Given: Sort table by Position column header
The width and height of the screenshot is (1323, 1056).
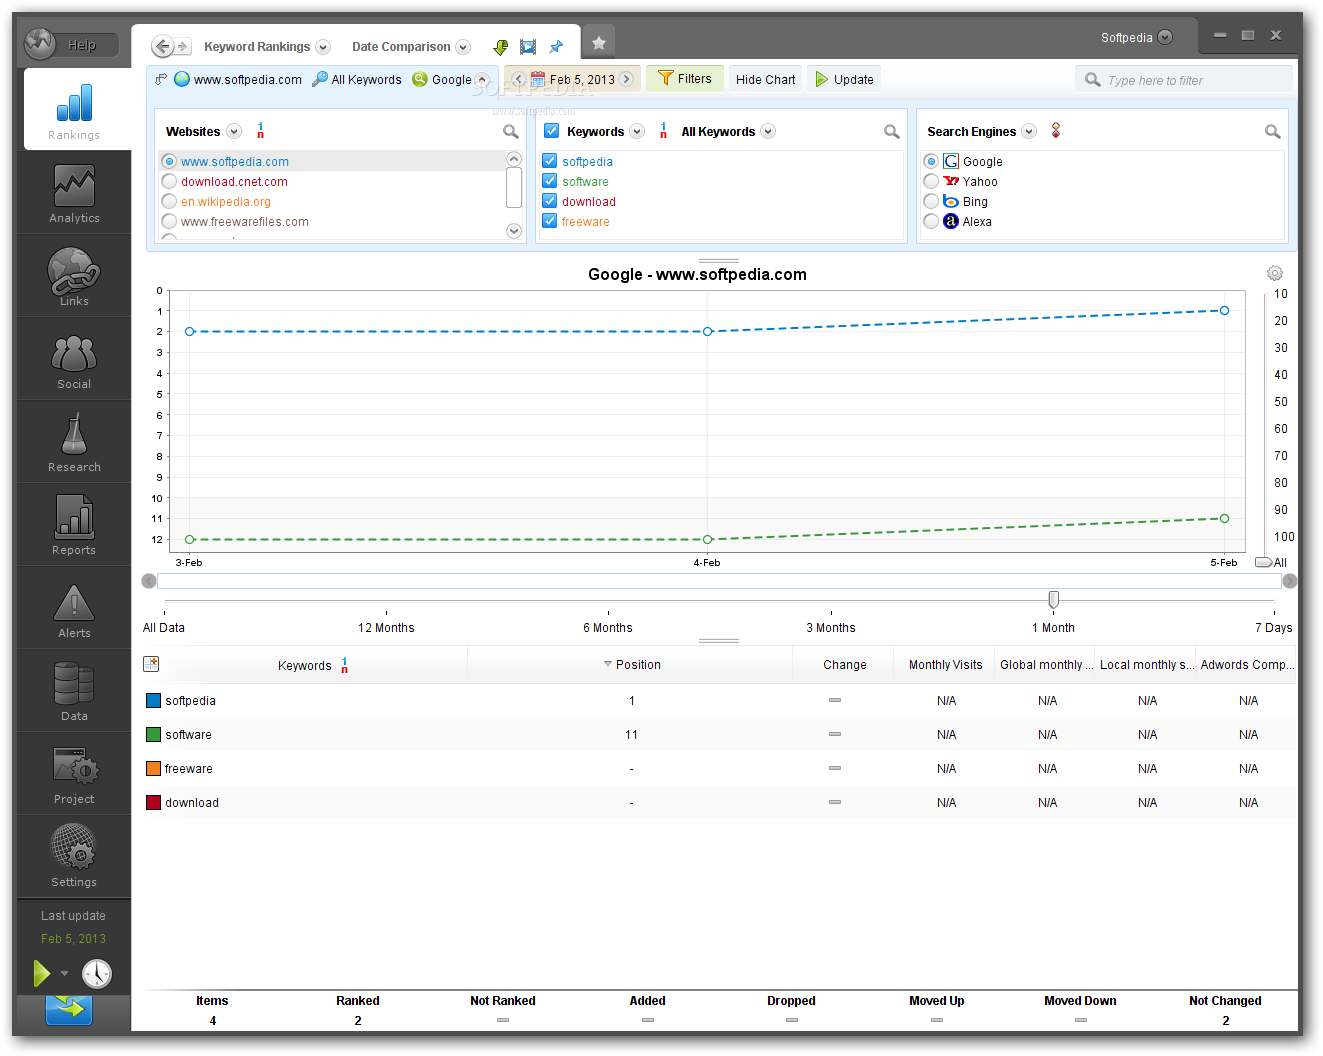Looking at the screenshot, I should point(631,664).
